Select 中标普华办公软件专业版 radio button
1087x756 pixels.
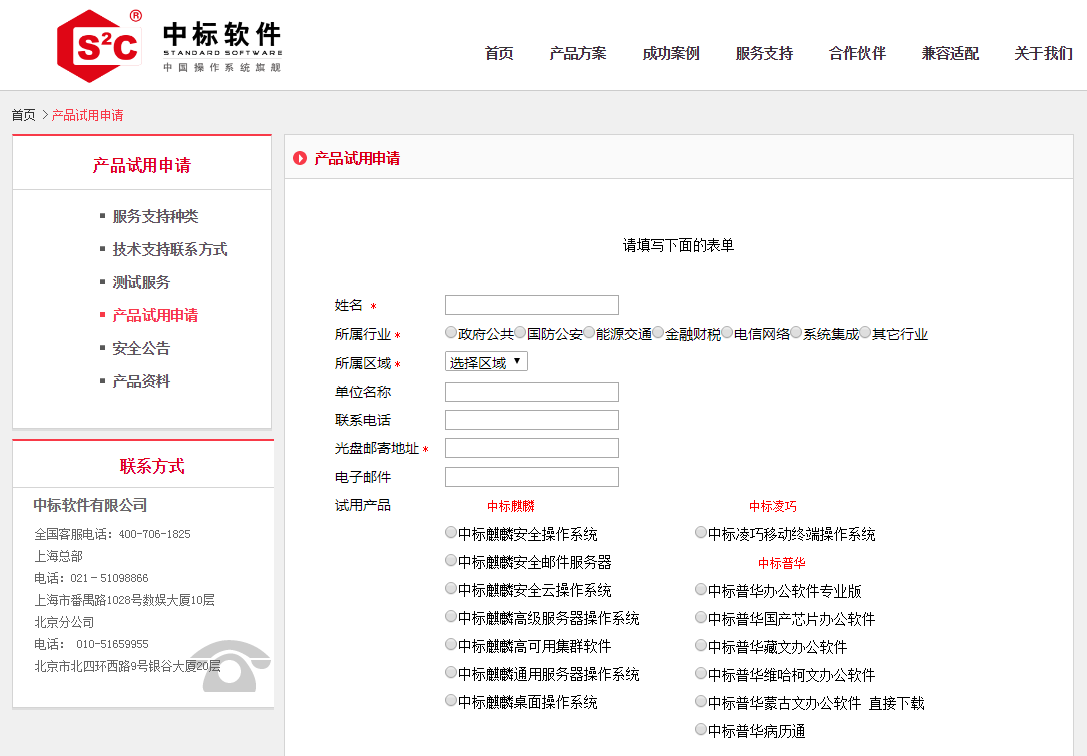tap(701, 589)
